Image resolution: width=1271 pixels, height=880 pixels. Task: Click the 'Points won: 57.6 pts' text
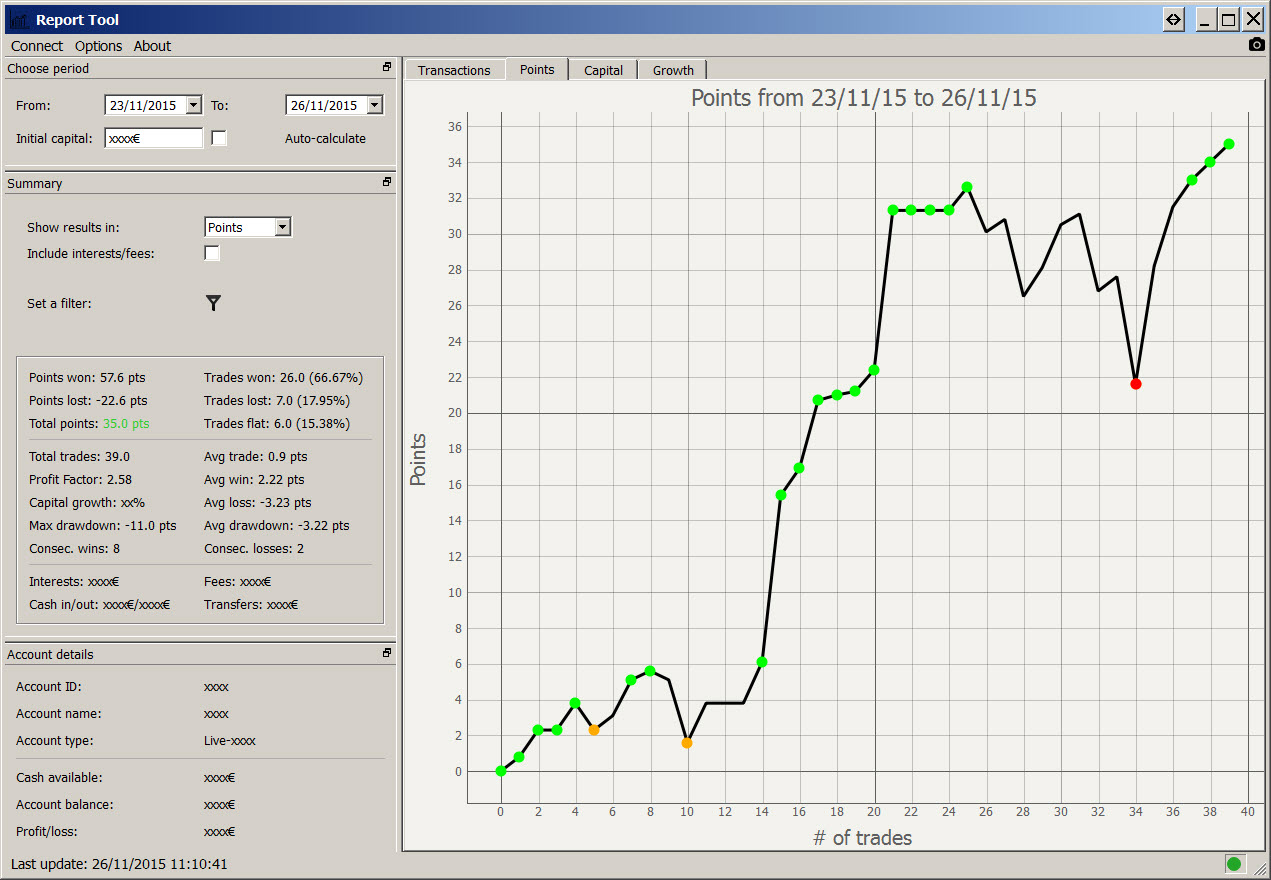87,378
